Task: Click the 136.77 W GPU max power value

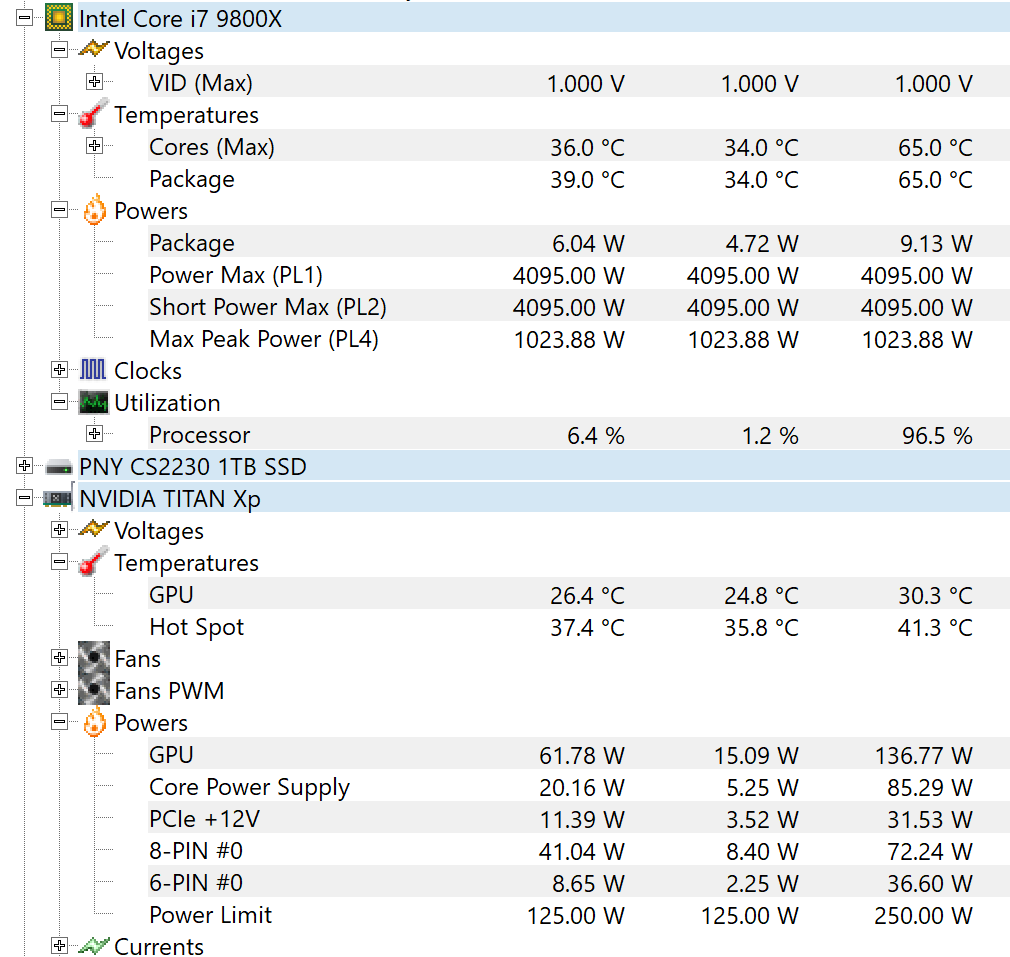Action: (x=924, y=755)
